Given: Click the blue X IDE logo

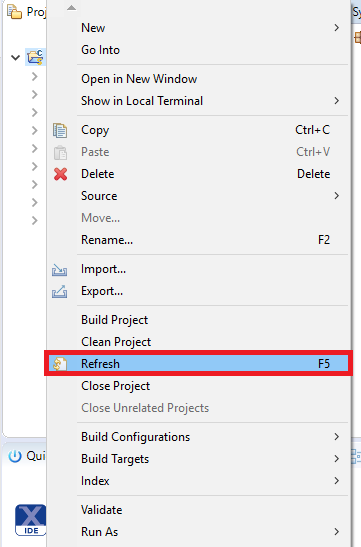Looking at the screenshot, I should point(31,520).
